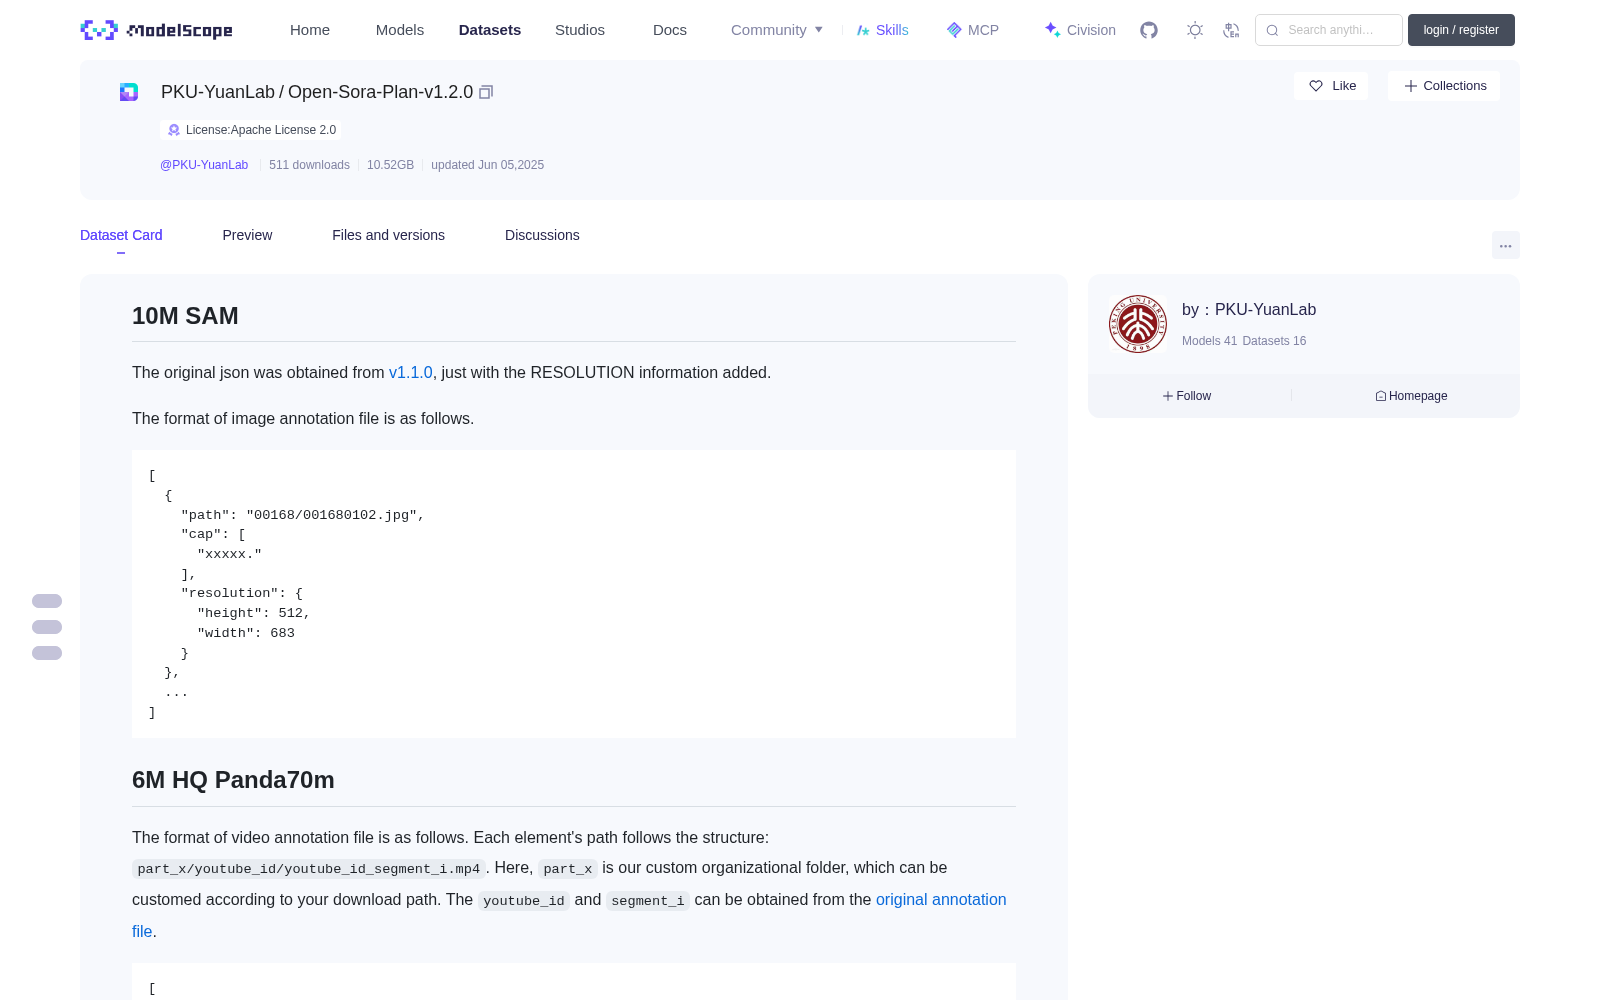This screenshot has width=1600, height=1000.
Task: Click the 511 downloads text
Action: (x=309, y=165)
